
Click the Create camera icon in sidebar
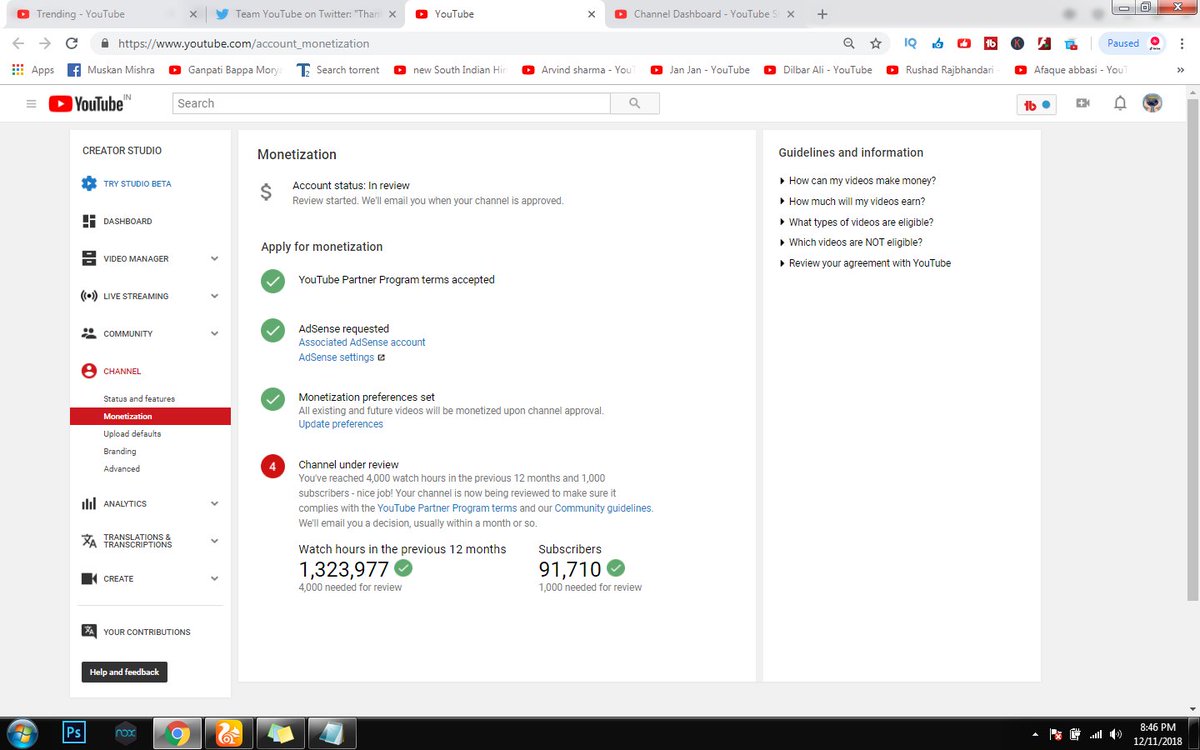point(89,579)
